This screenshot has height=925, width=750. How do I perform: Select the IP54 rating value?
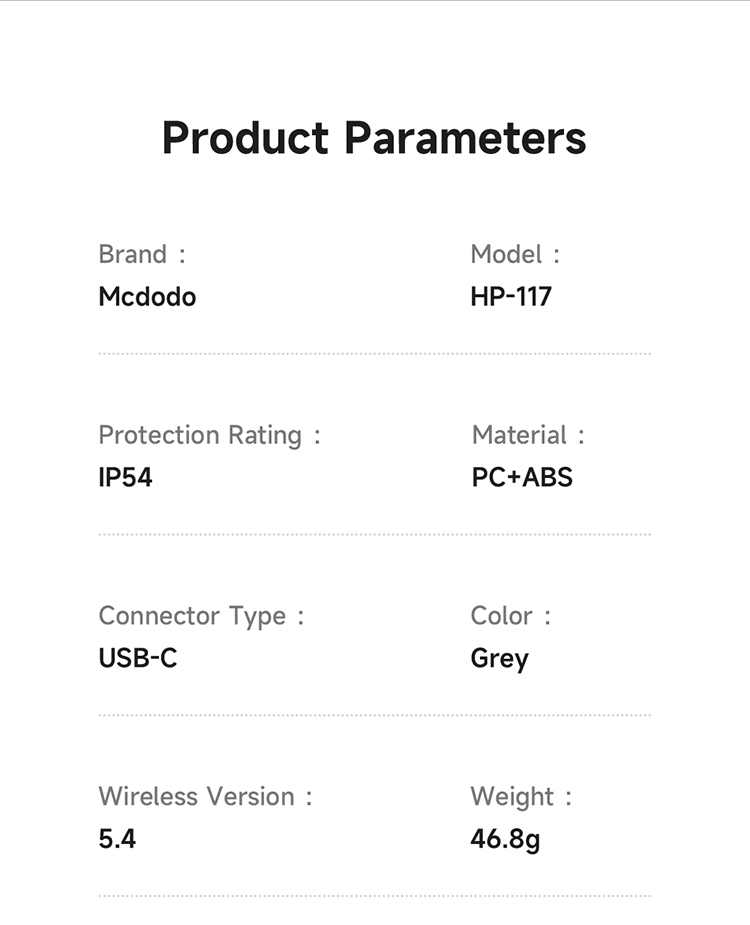coord(125,478)
